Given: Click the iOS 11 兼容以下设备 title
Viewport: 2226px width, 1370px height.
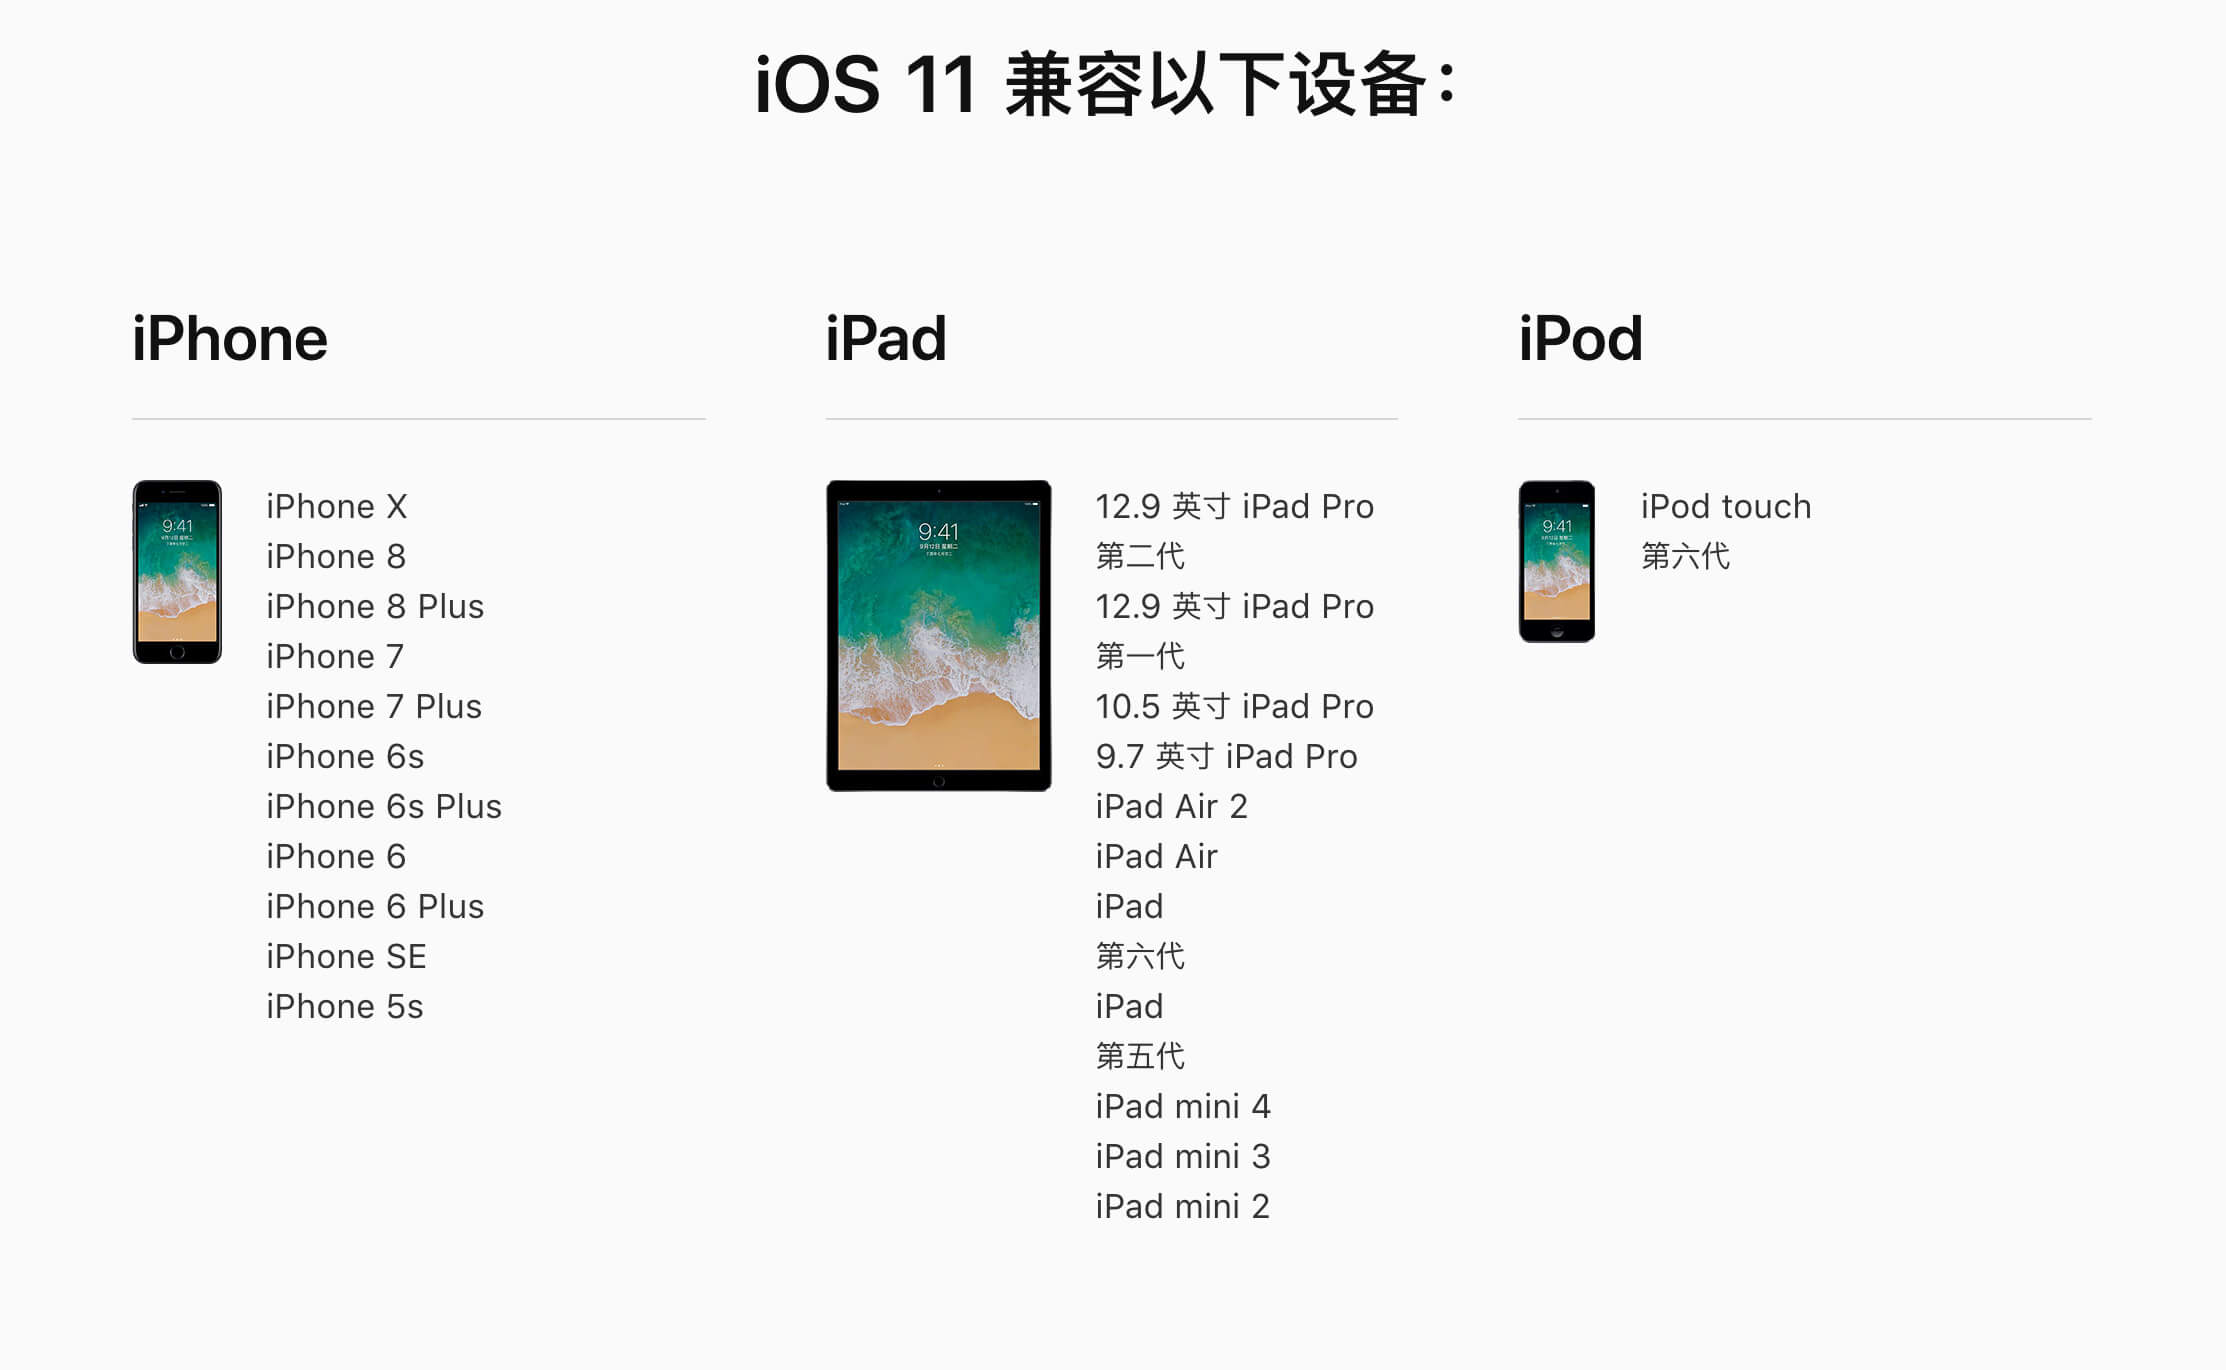Looking at the screenshot, I should [1106, 85].
